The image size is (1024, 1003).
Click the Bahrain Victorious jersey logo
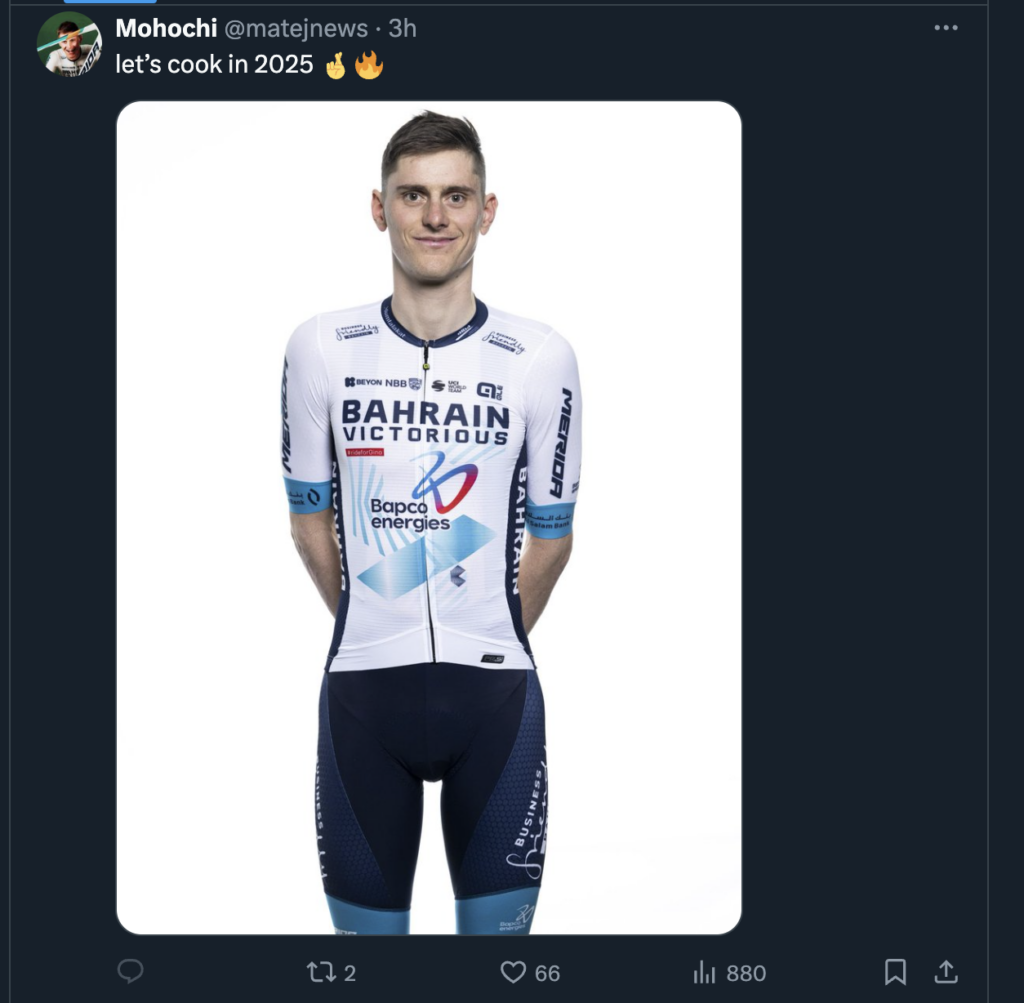[425, 422]
